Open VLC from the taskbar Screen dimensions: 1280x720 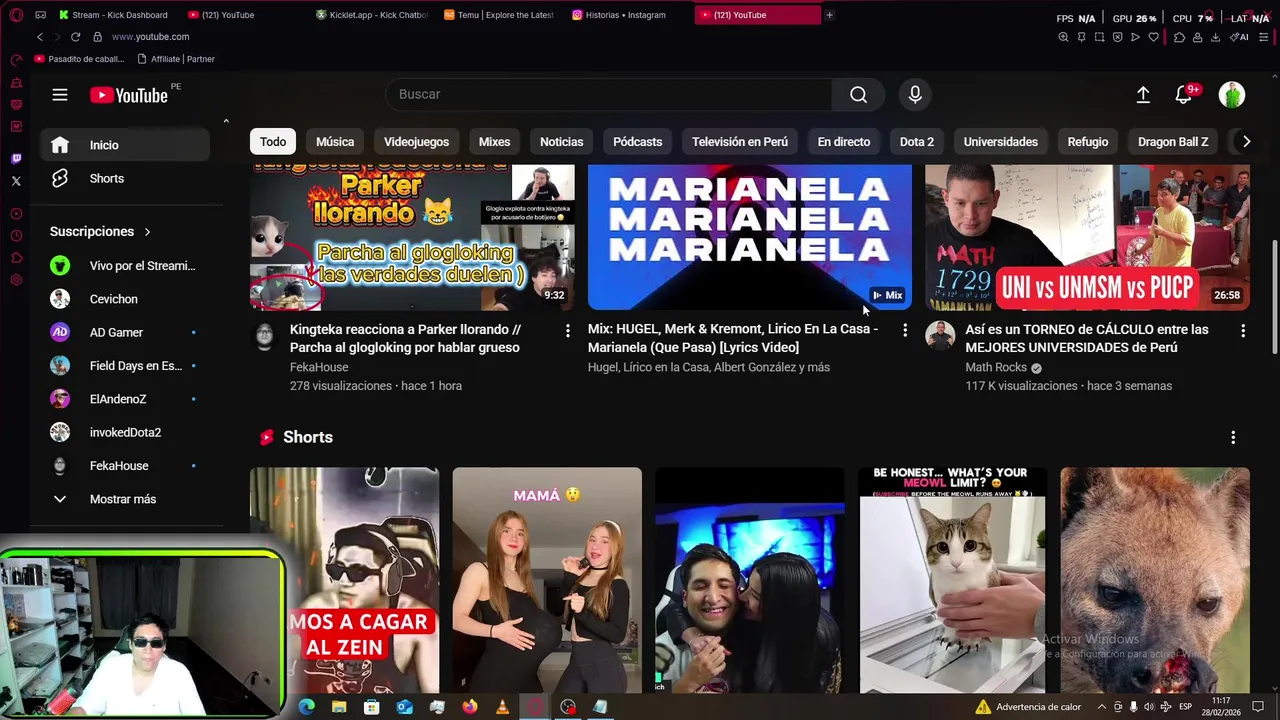click(502, 707)
